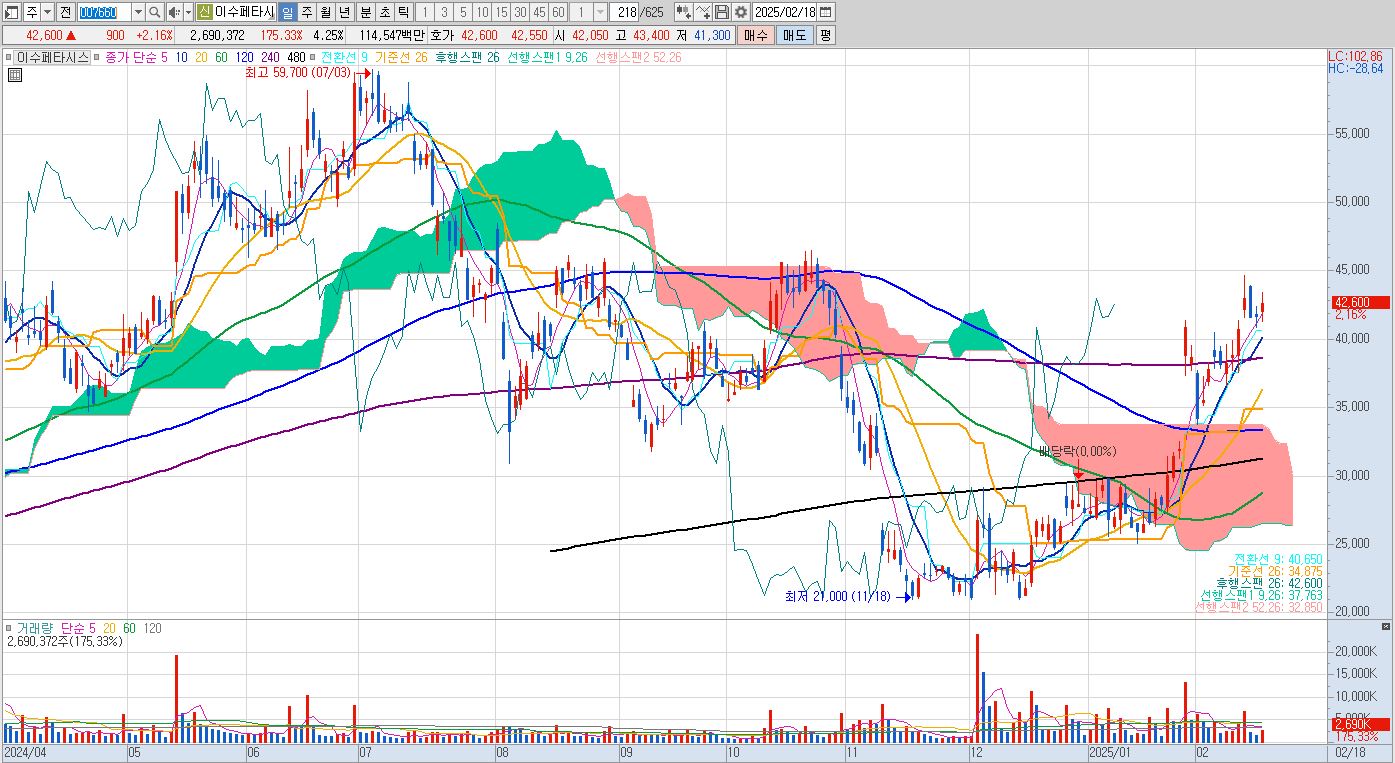Click the 전환선 9 legend label
The image size is (1395, 763).
coord(345,57)
